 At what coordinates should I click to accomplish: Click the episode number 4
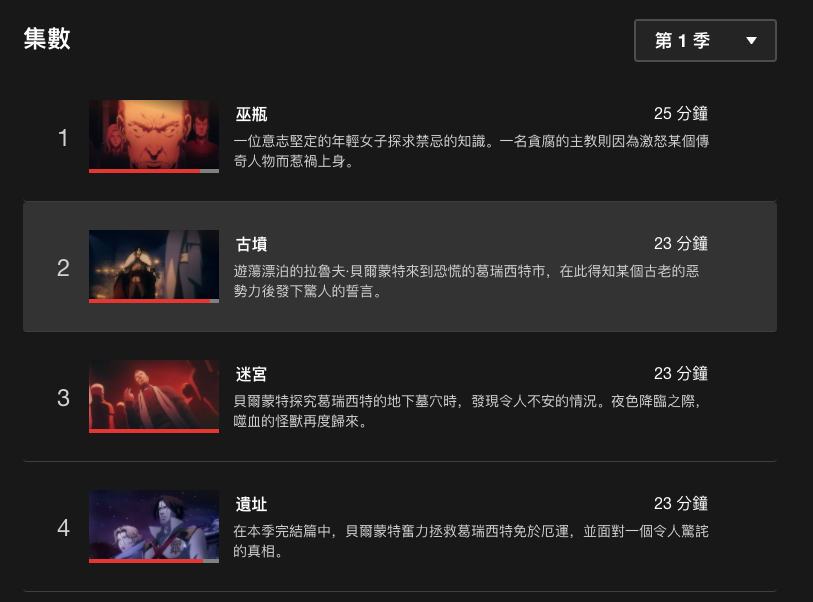pos(63,528)
